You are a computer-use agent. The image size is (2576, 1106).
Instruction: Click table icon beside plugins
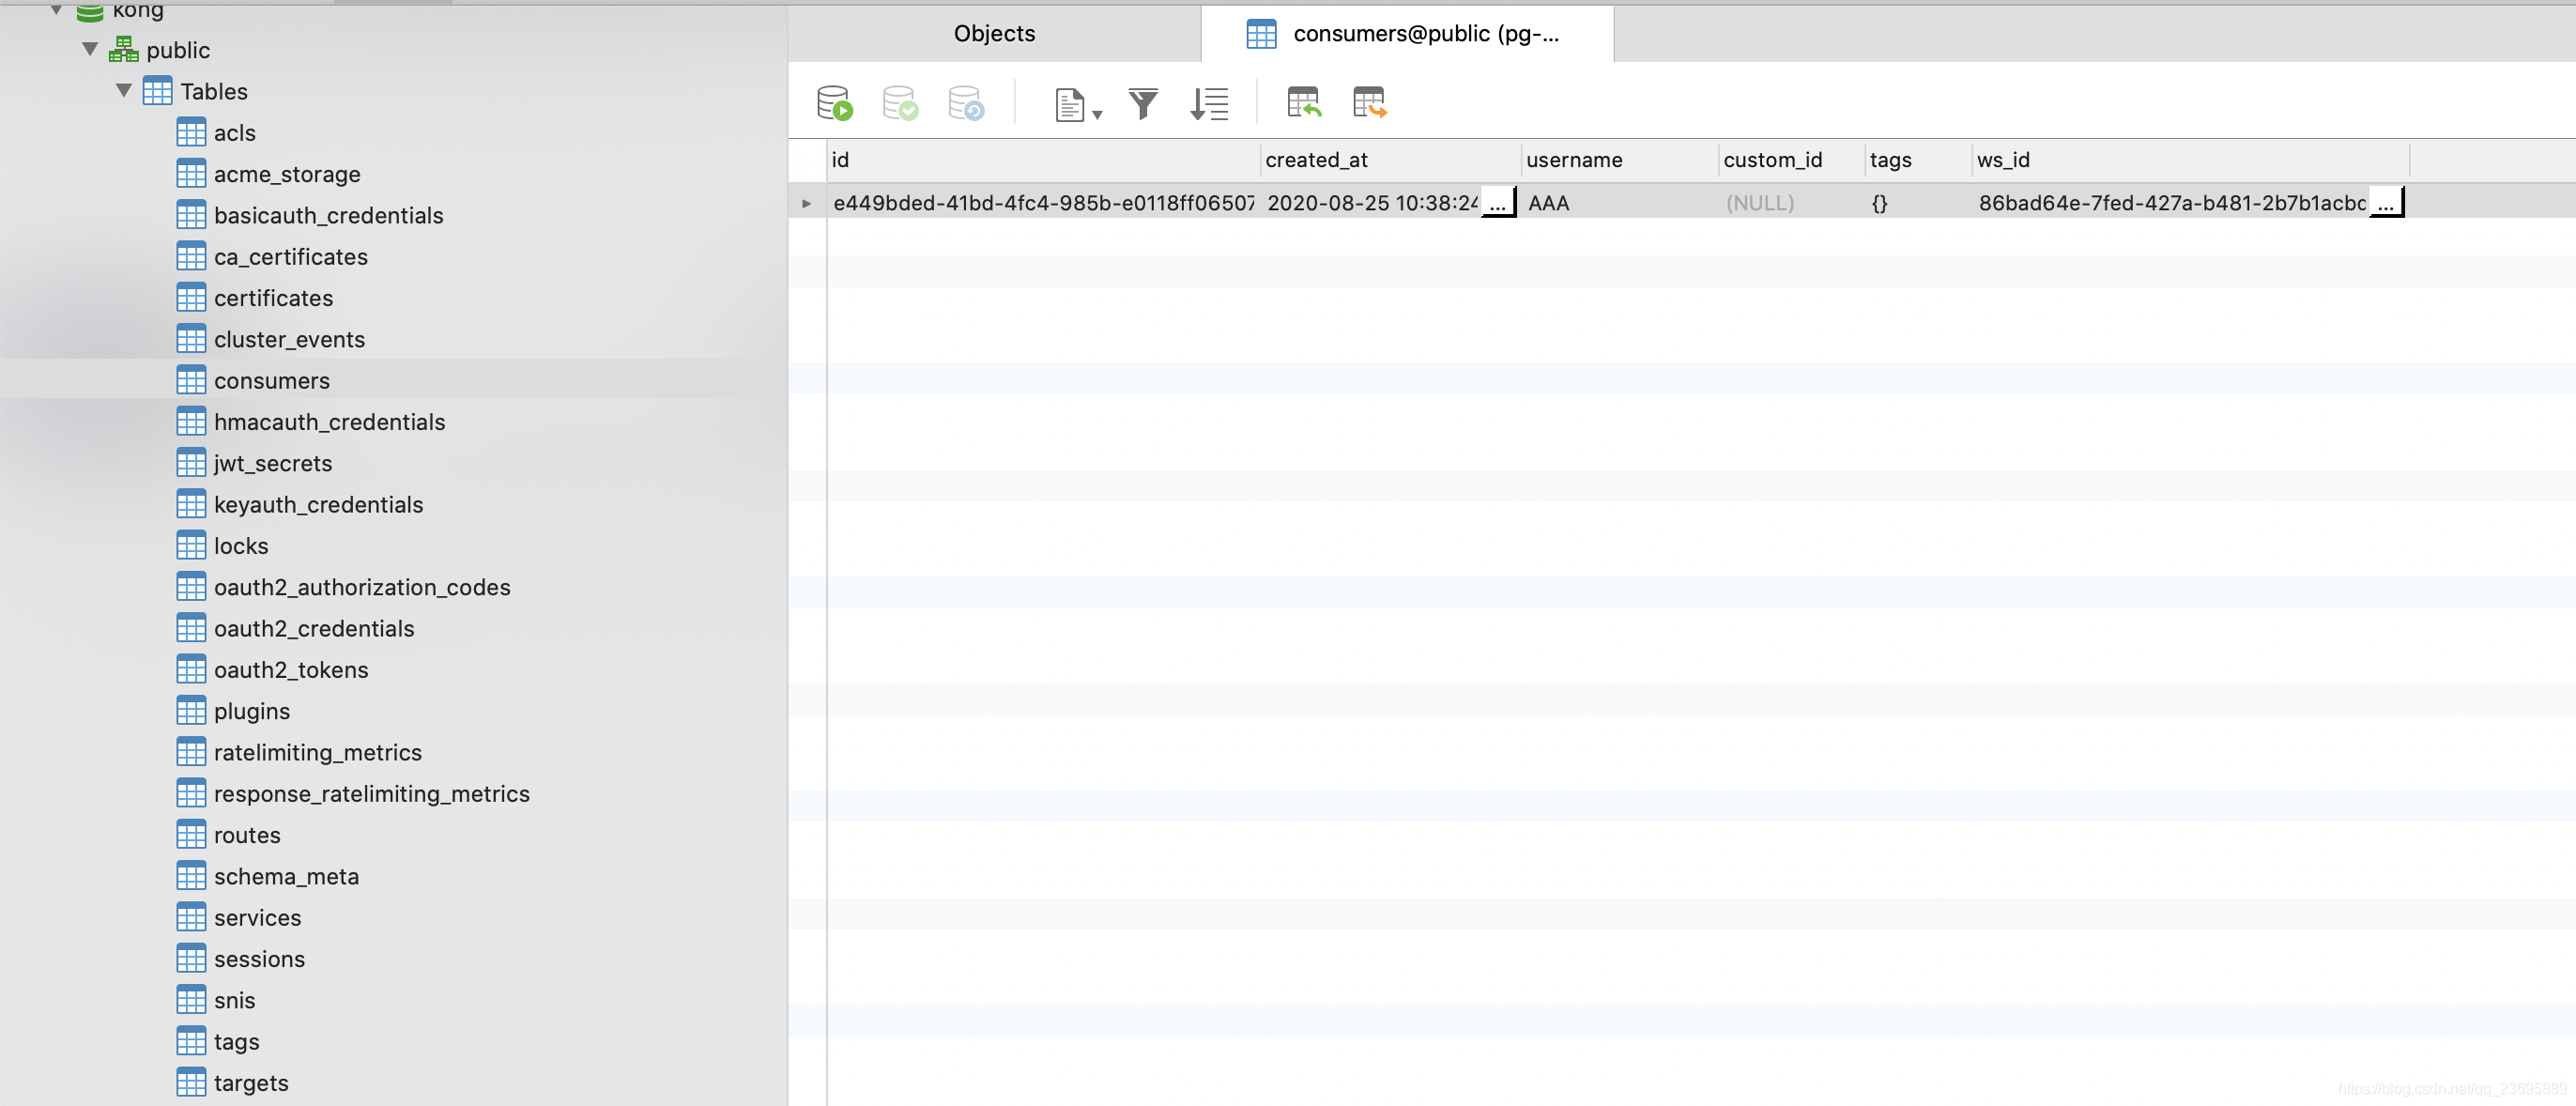pos(191,711)
